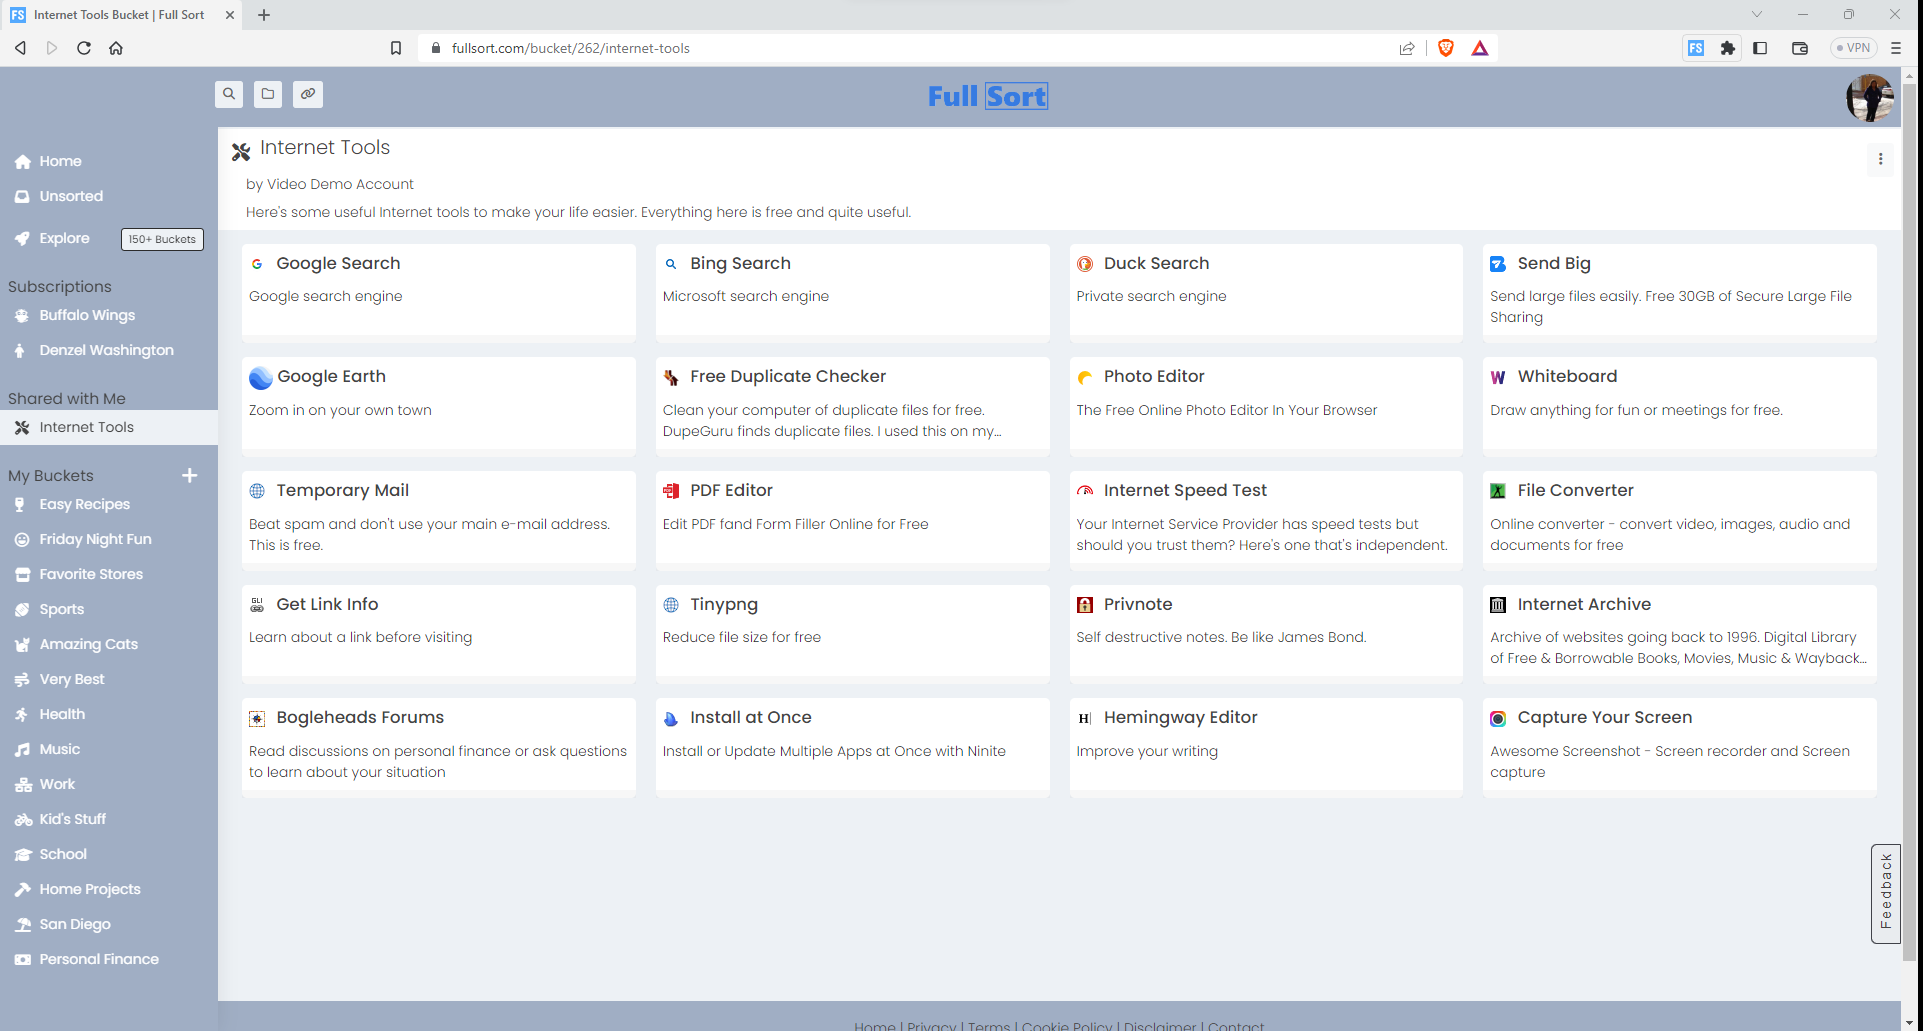
Task: Click the Feedback tab on the right edge
Action: (x=1886, y=893)
